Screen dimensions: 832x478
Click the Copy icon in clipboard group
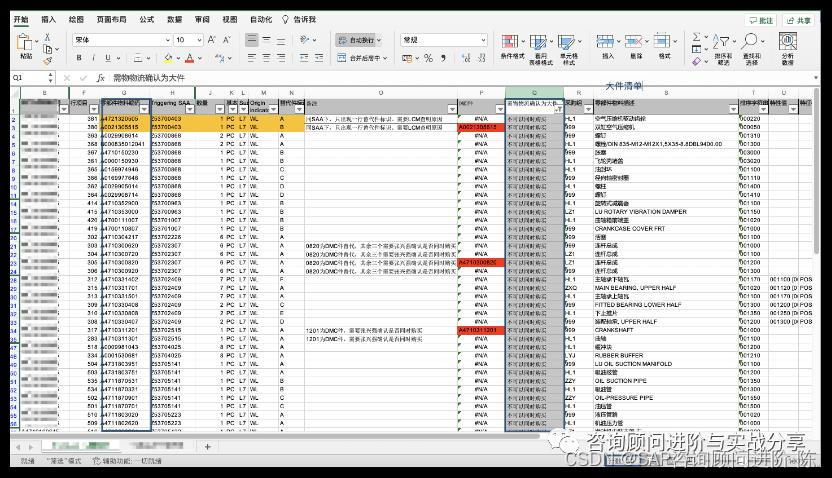48,49
